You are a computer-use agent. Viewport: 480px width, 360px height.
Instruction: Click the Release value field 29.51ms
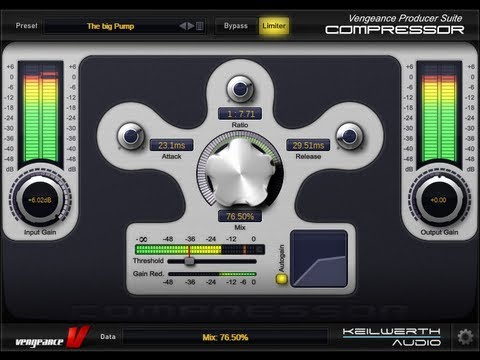(x=308, y=145)
